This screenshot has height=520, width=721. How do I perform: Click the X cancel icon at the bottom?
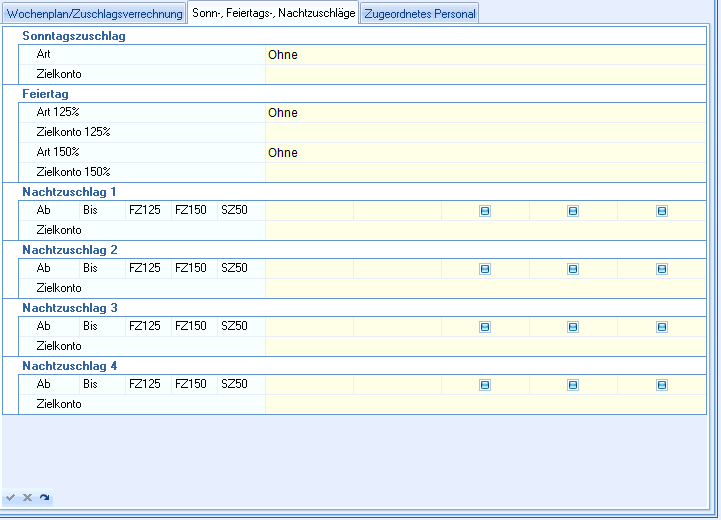tap(27, 497)
